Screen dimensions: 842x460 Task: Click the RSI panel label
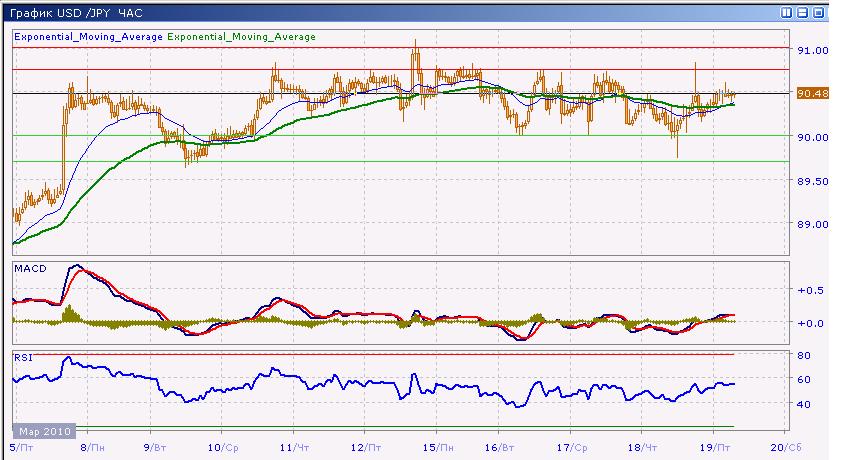click(22, 354)
